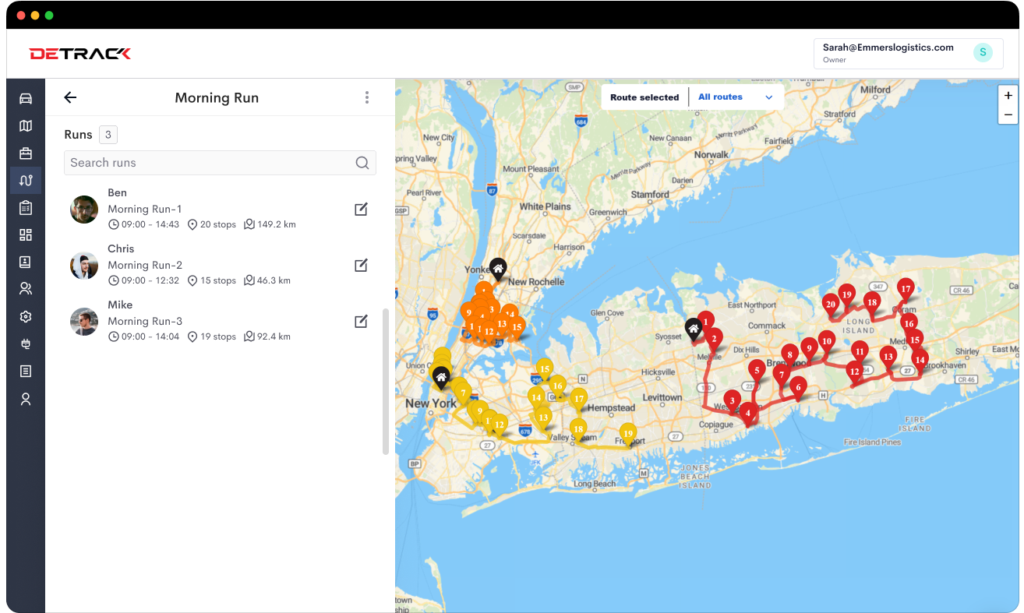Edit Mike's Morning Run-3 route

[x=361, y=322]
